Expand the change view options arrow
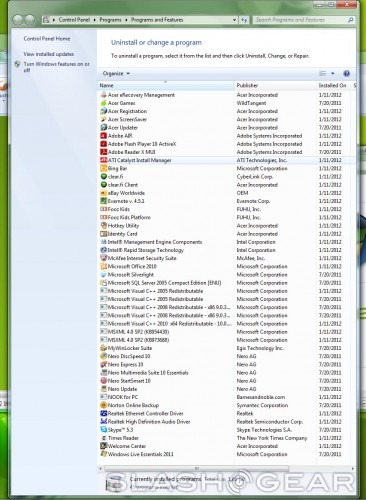 pos(332,73)
